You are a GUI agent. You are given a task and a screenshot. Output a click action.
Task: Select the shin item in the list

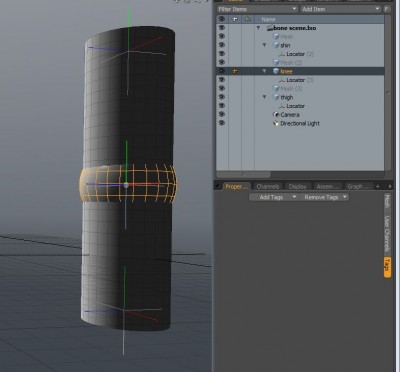tap(300, 45)
